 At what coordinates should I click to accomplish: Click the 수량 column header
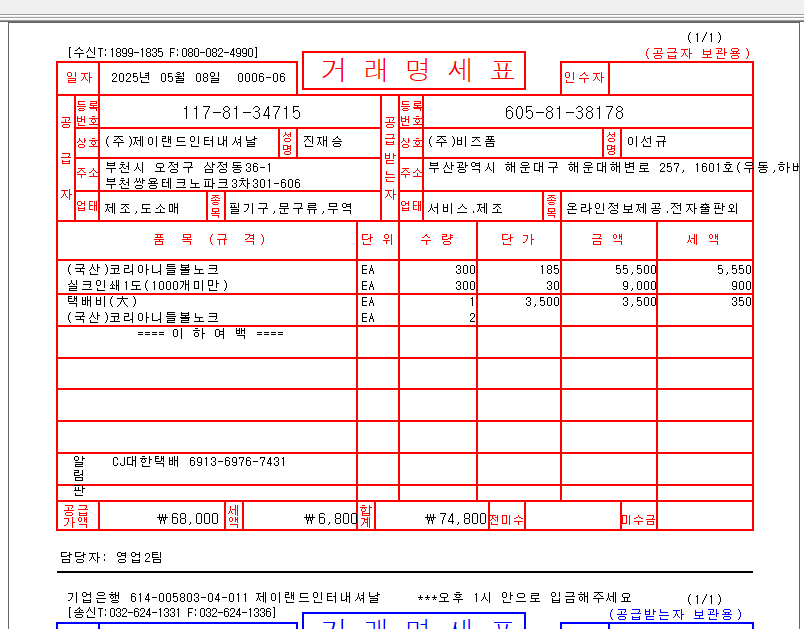(x=437, y=240)
